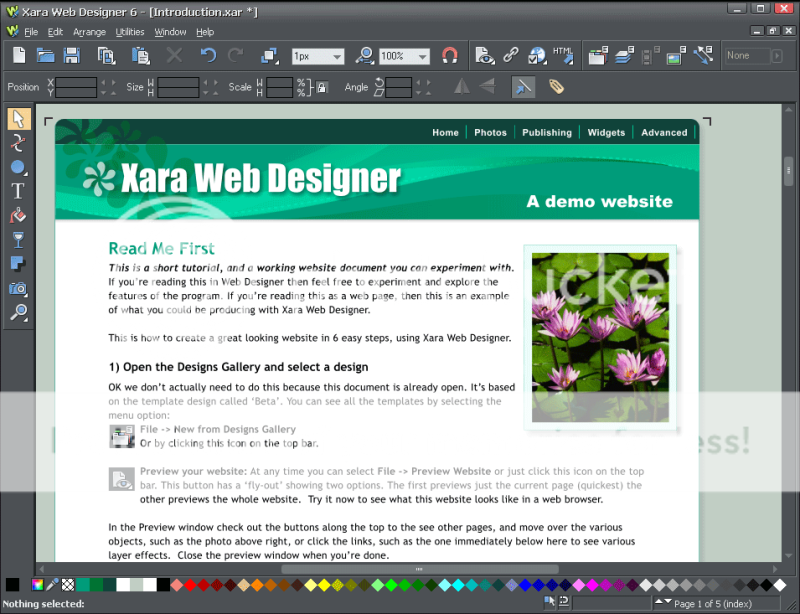The height and width of the screenshot is (614, 800).
Task: Select the eyedropper color picker
Action: [x=52, y=585]
